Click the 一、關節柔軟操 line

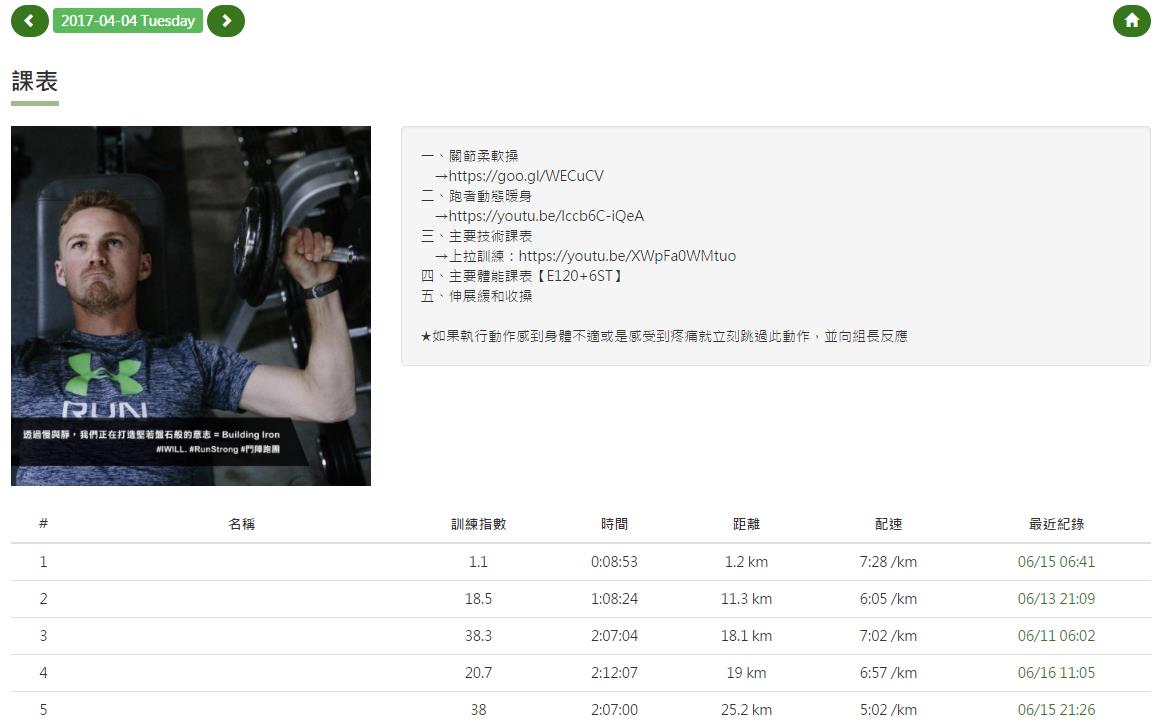469,156
